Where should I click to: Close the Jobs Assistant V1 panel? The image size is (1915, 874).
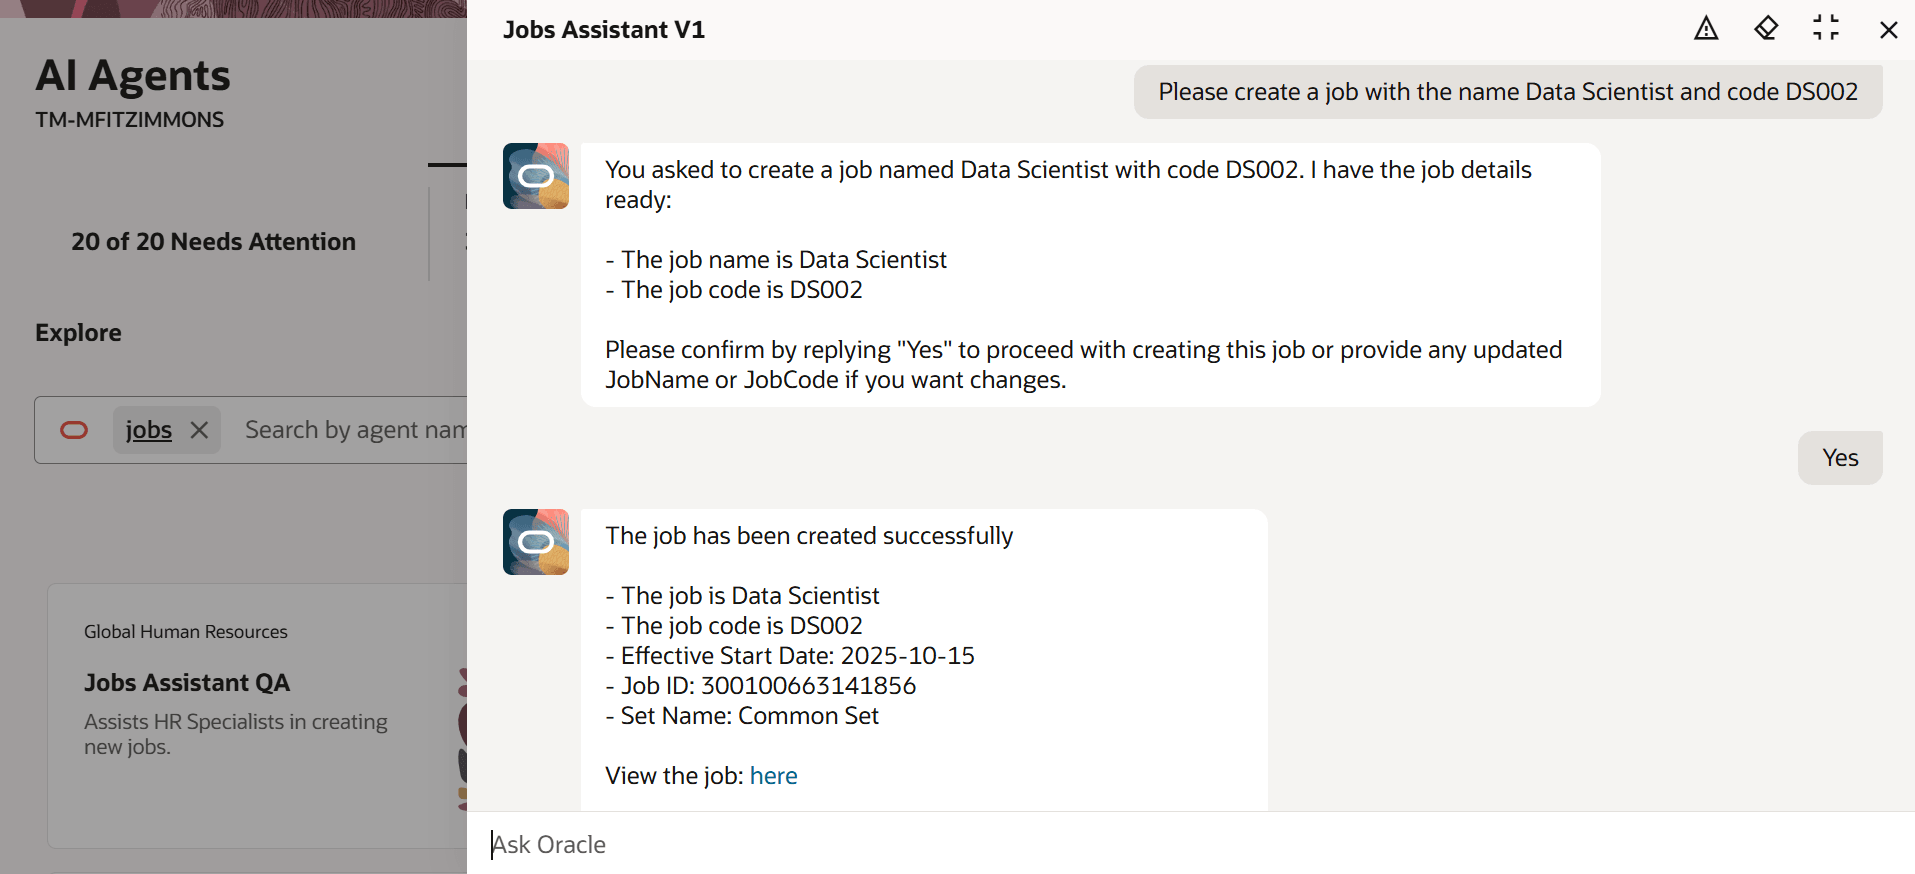coord(1889,30)
